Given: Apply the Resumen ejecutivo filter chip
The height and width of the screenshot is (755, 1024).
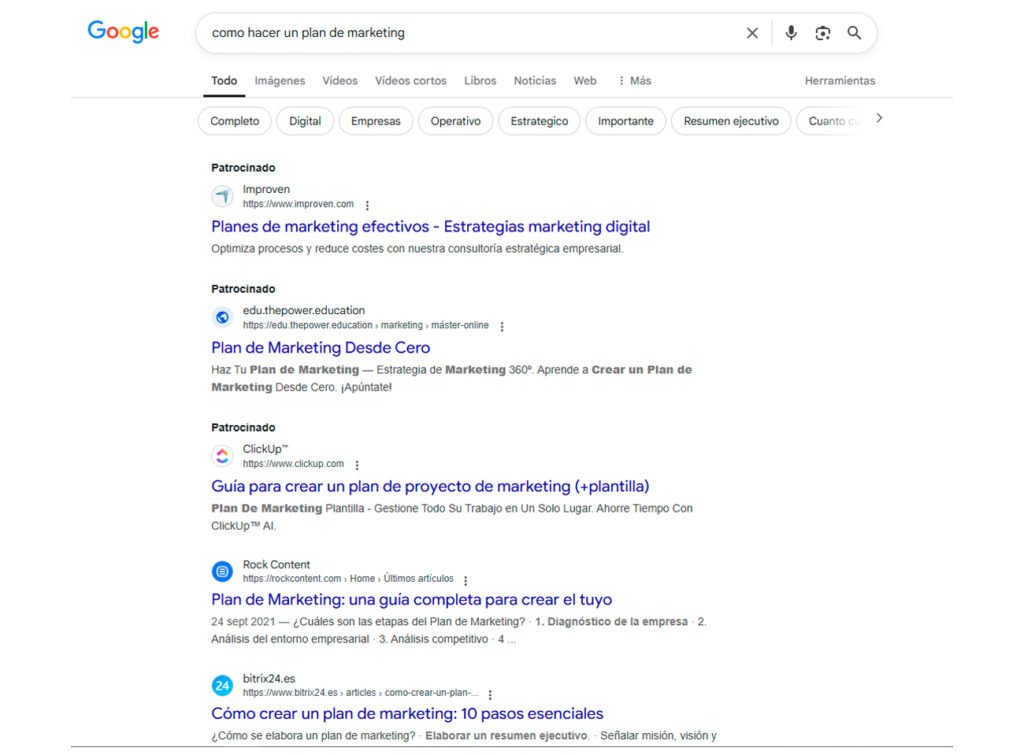Looking at the screenshot, I should point(731,121).
